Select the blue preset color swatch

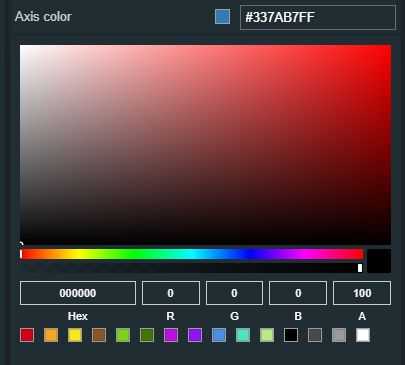click(x=219, y=335)
